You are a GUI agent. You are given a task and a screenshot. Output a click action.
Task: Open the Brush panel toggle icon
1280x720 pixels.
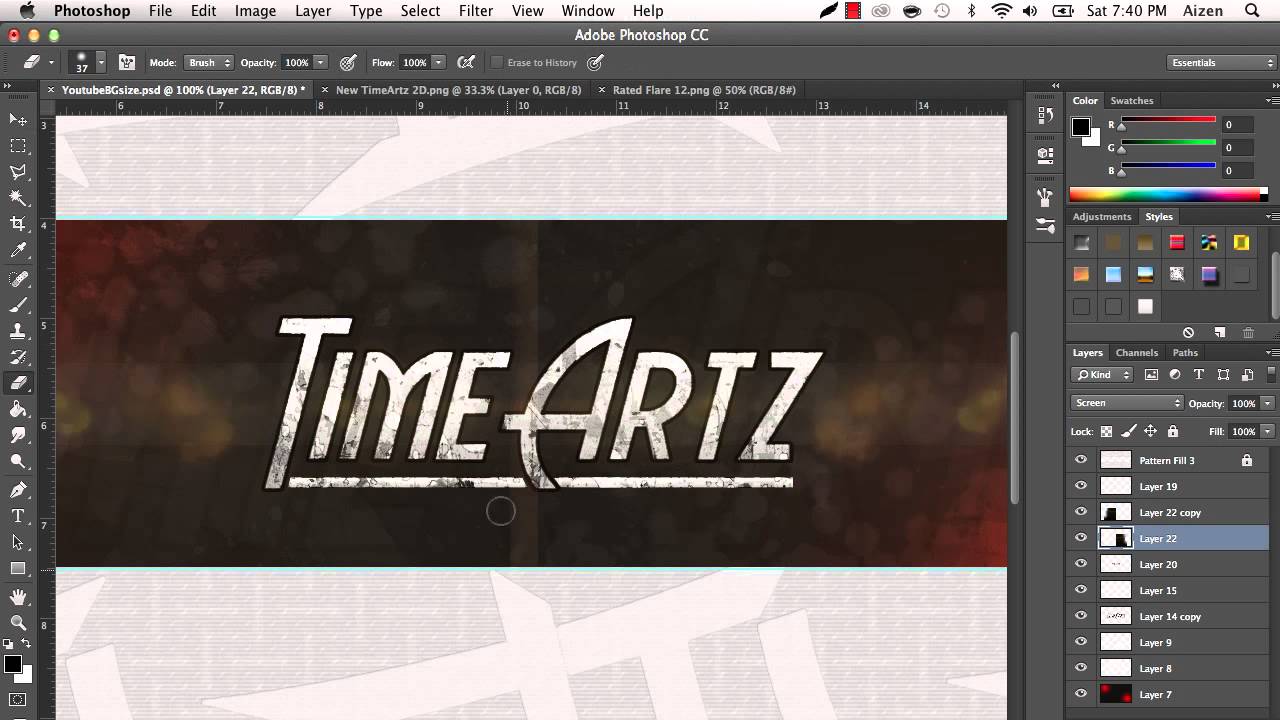click(x=127, y=62)
